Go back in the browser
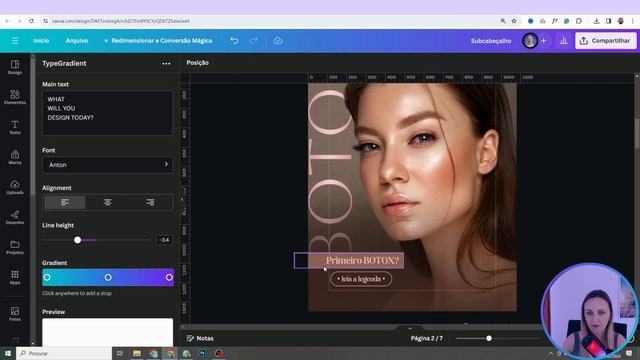Viewport: 640px width, 360px height. [x=7, y=21]
